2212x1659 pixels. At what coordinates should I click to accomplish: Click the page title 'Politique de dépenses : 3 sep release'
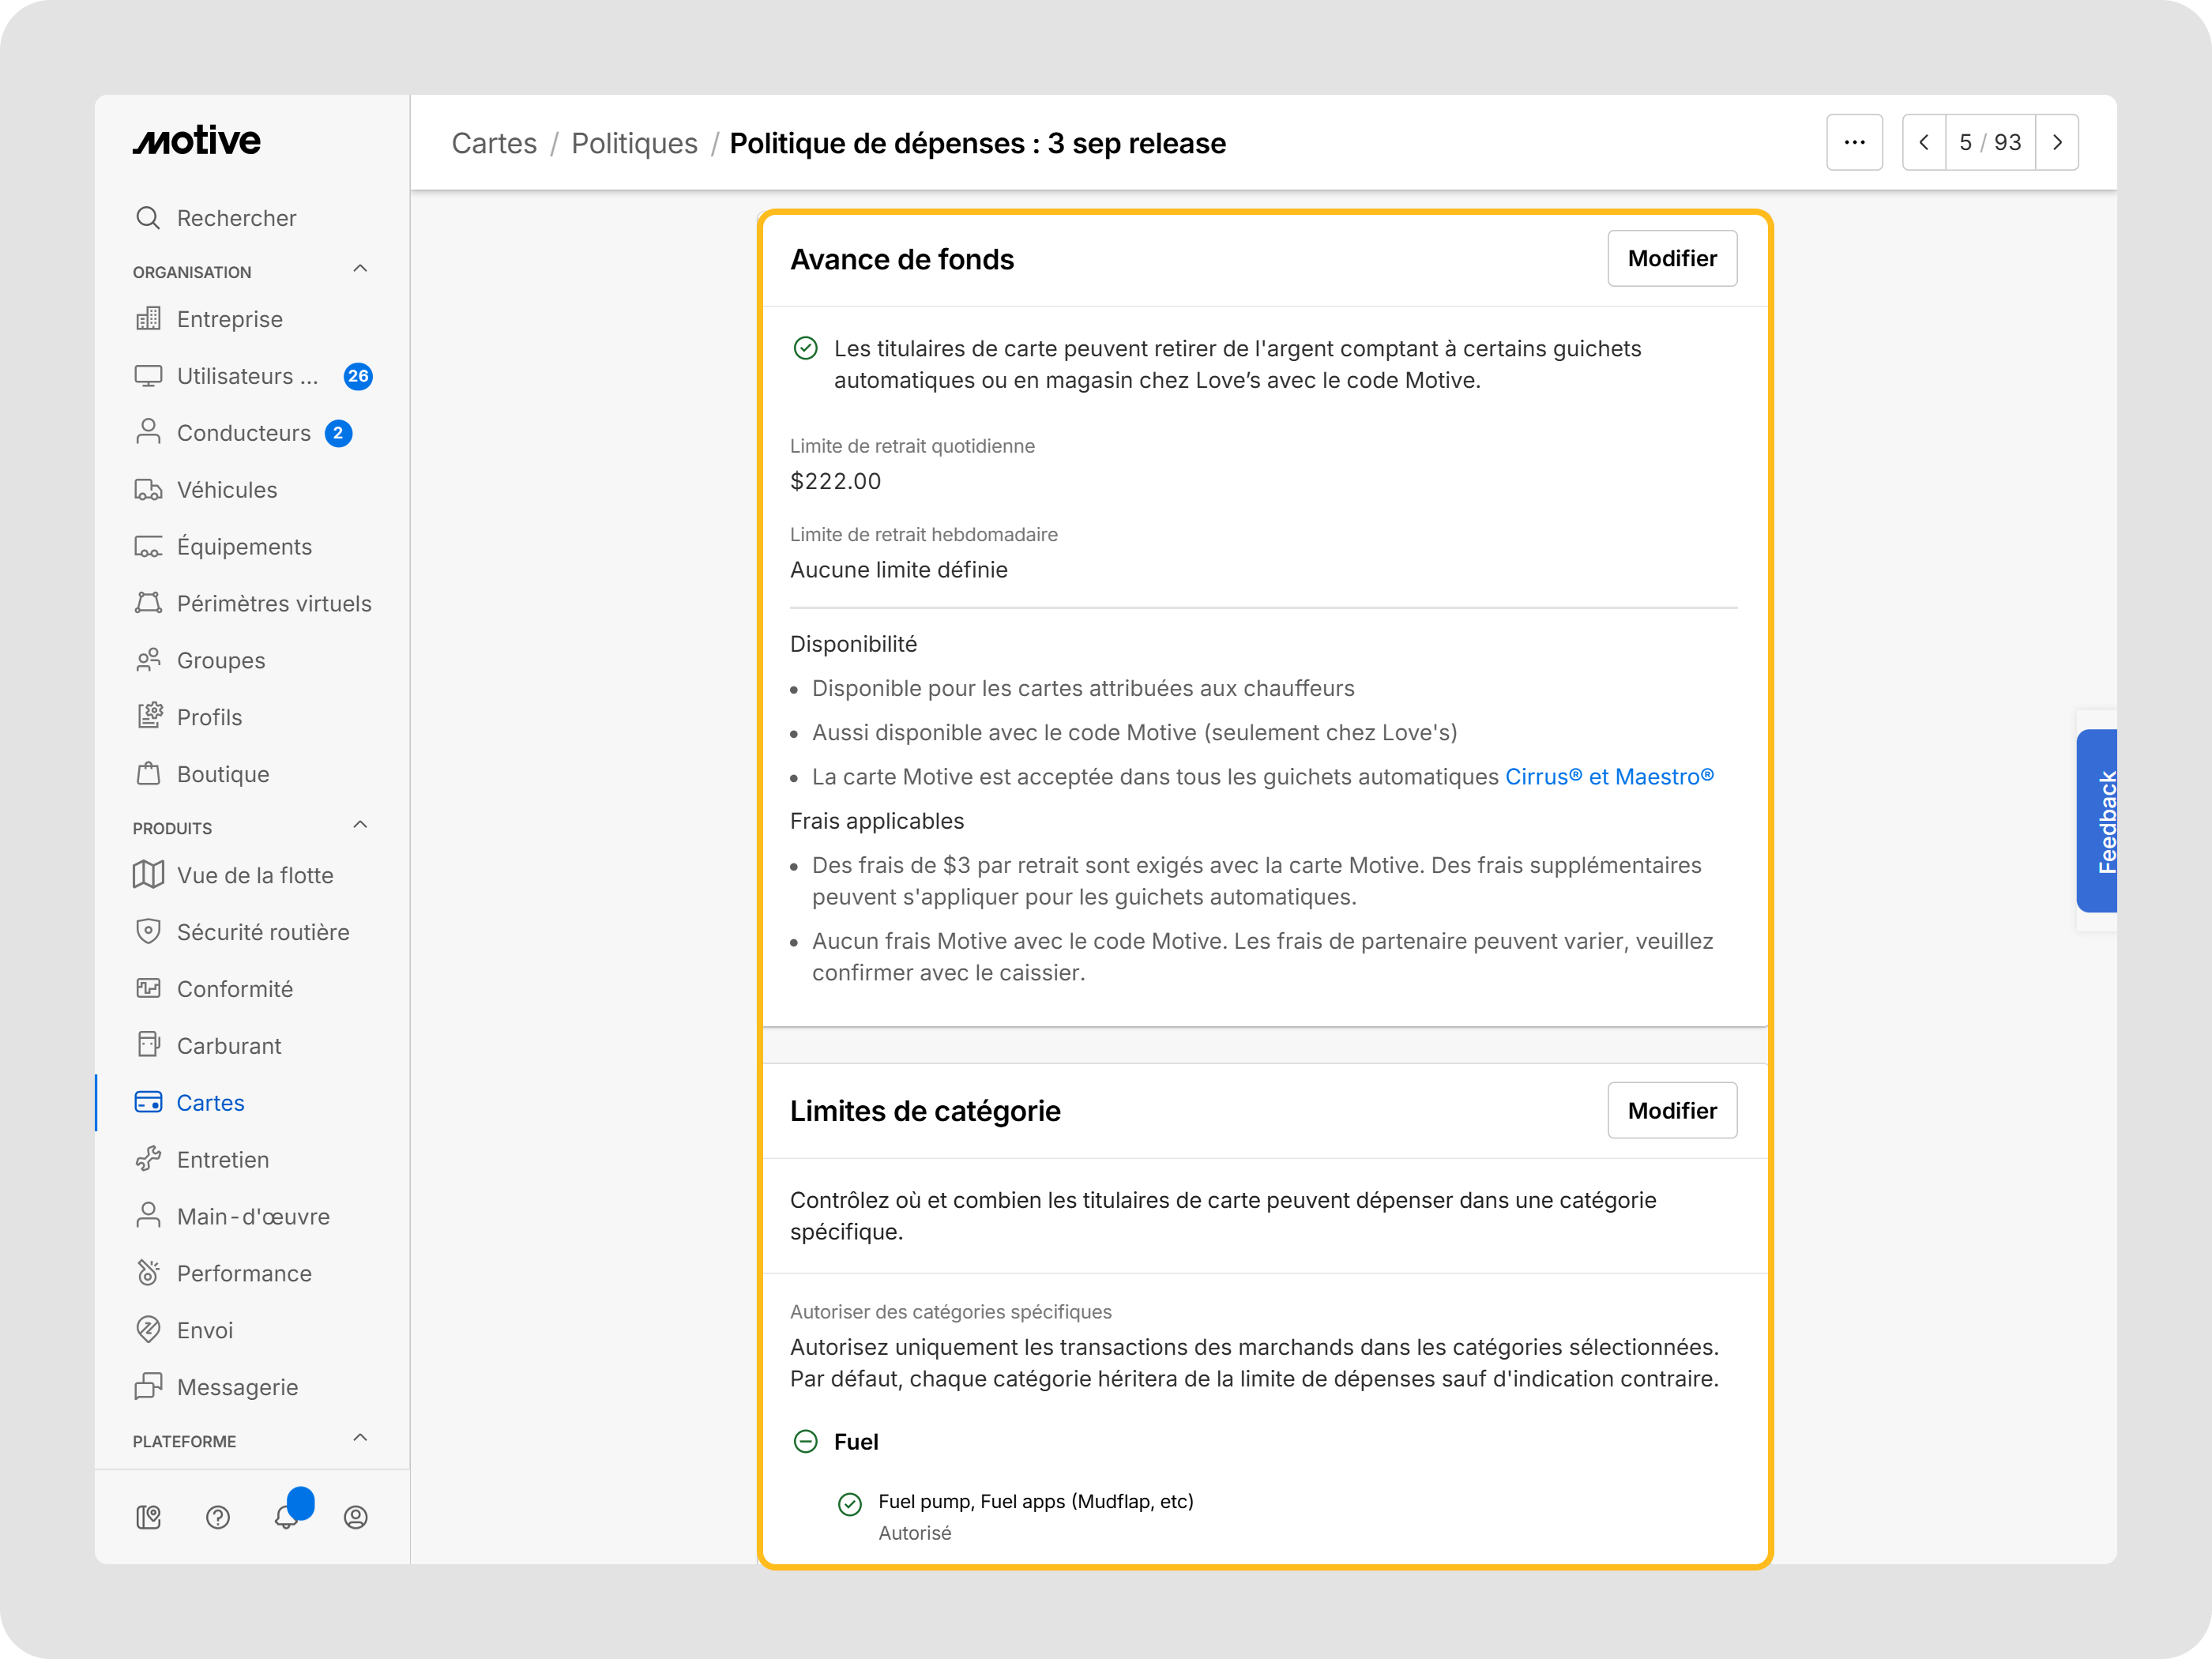[977, 143]
